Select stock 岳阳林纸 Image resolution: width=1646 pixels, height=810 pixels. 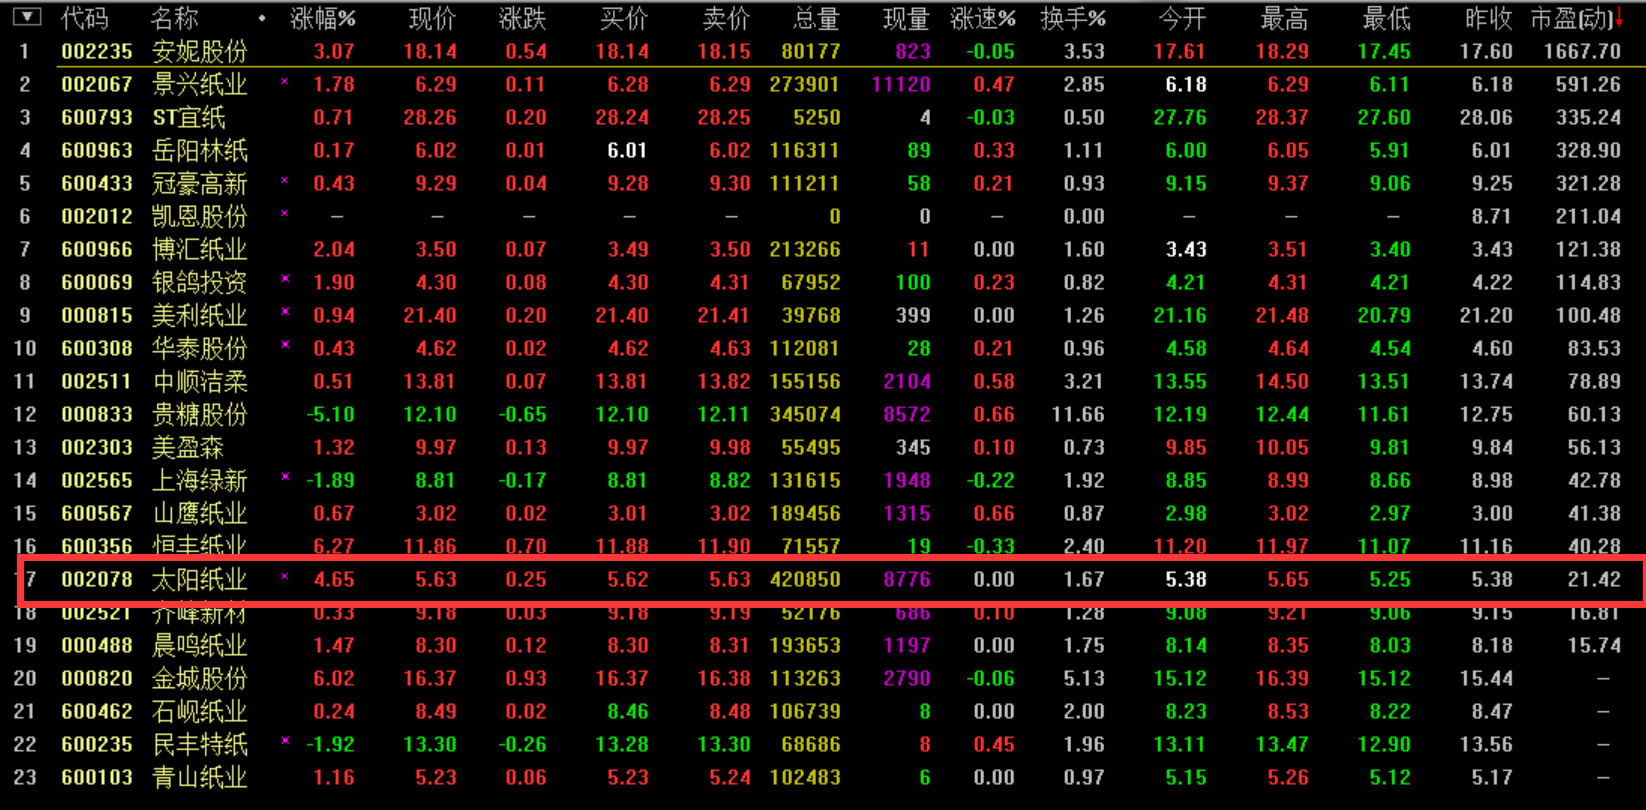pos(199,150)
